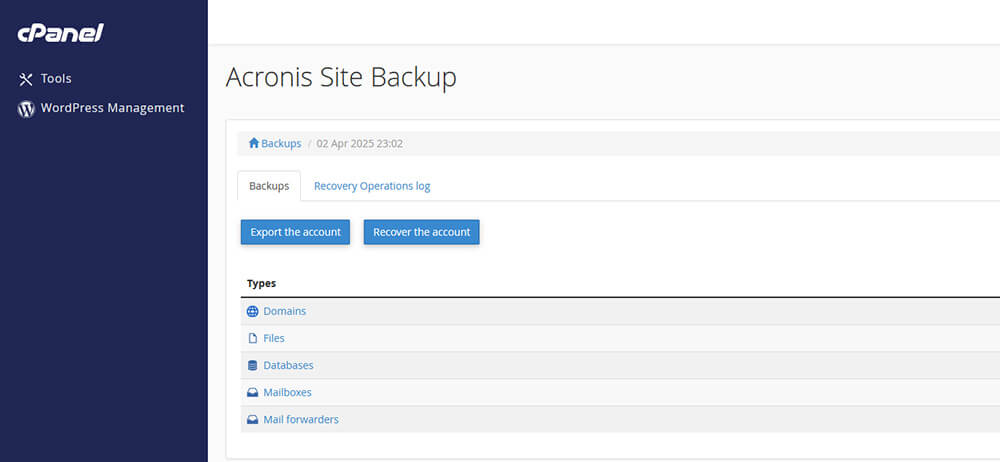Click the database icon beside Databases
Screen dimensions: 1000x462
pos(252,365)
